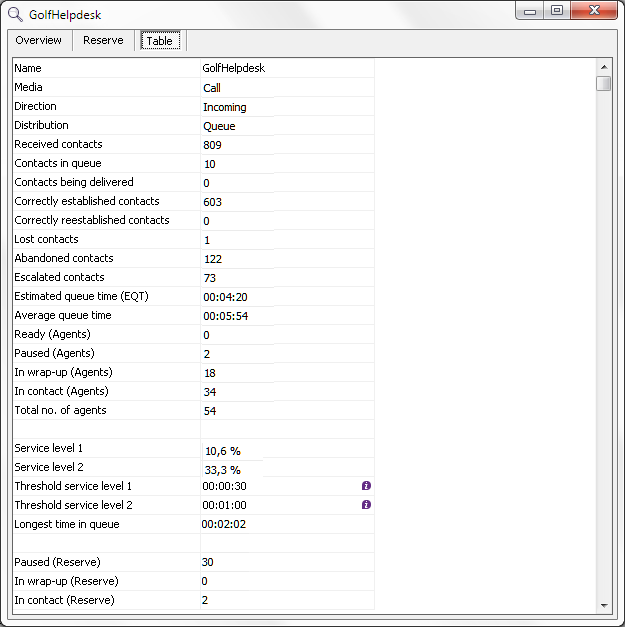Screen dimensions: 625x627
Task: Click the scrollbar up arrow
Action: tap(603, 66)
